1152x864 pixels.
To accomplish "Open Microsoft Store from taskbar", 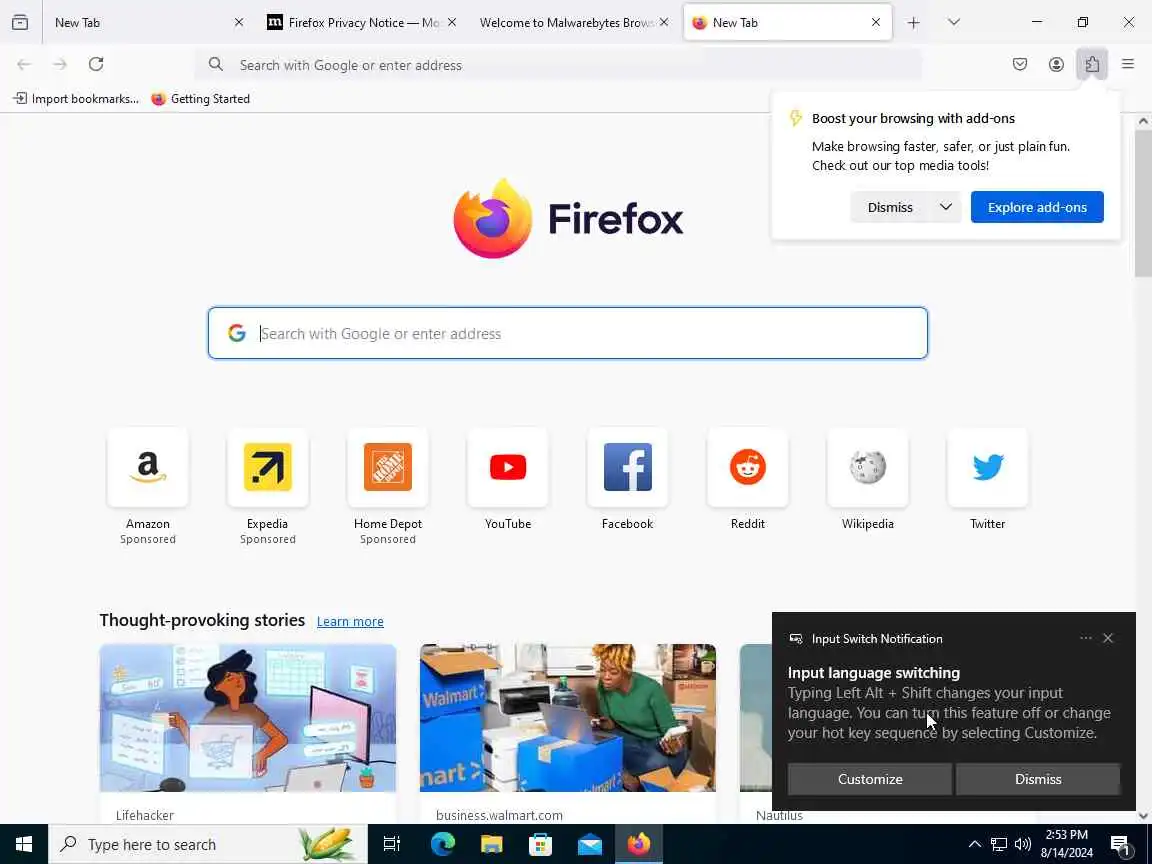I will [540, 844].
